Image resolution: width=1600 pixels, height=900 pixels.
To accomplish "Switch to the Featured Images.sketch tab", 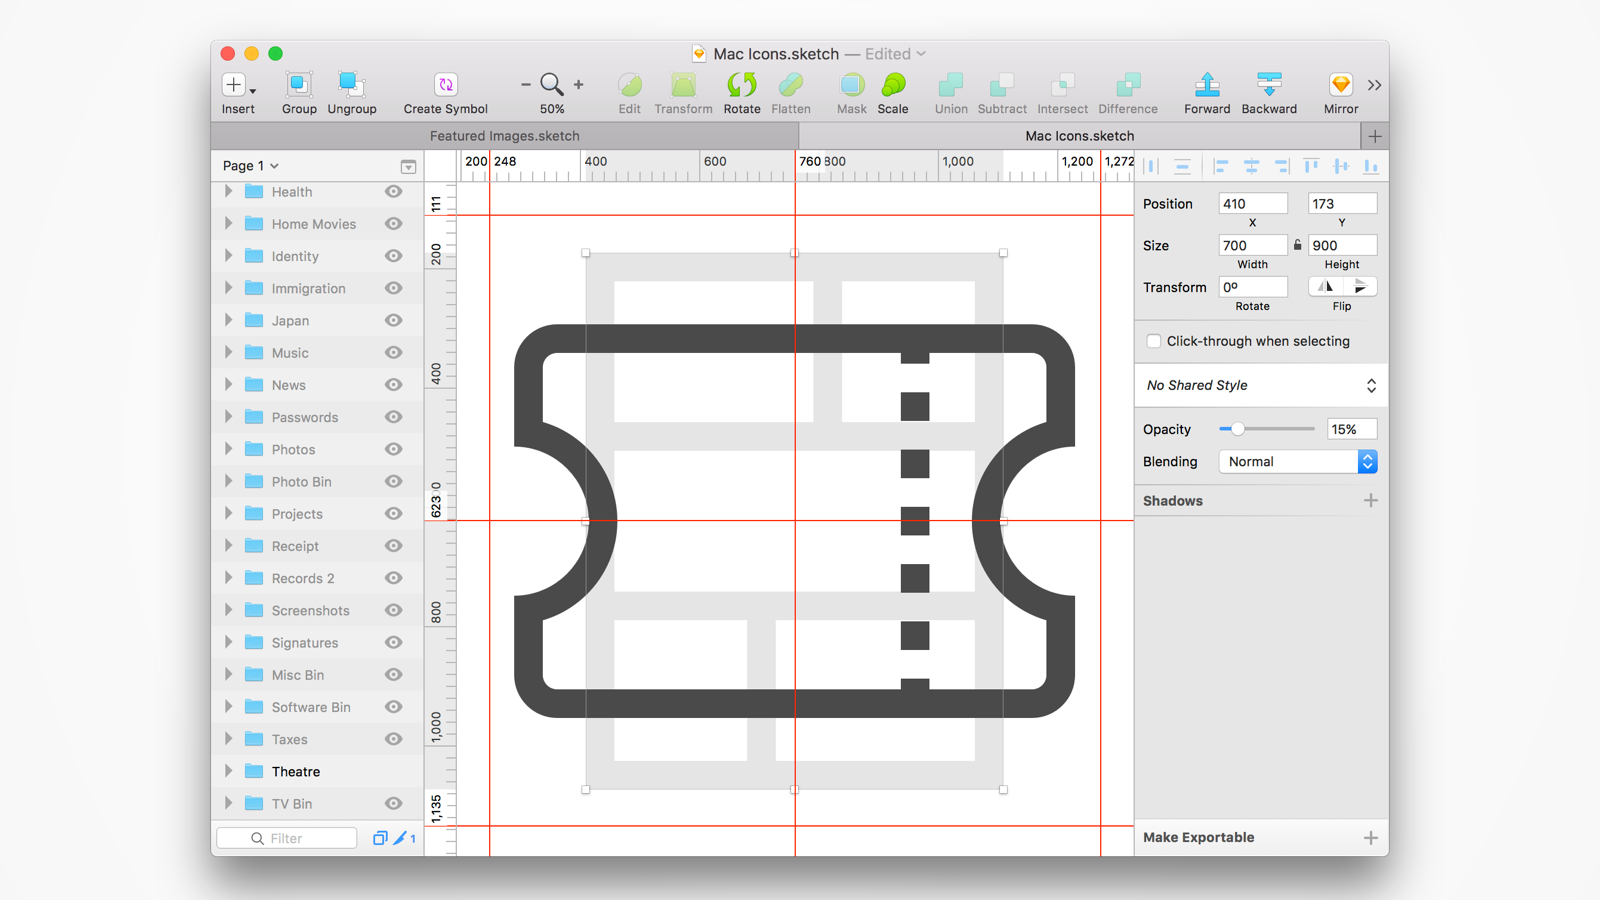I will pyautogui.click(x=504, y=136).
